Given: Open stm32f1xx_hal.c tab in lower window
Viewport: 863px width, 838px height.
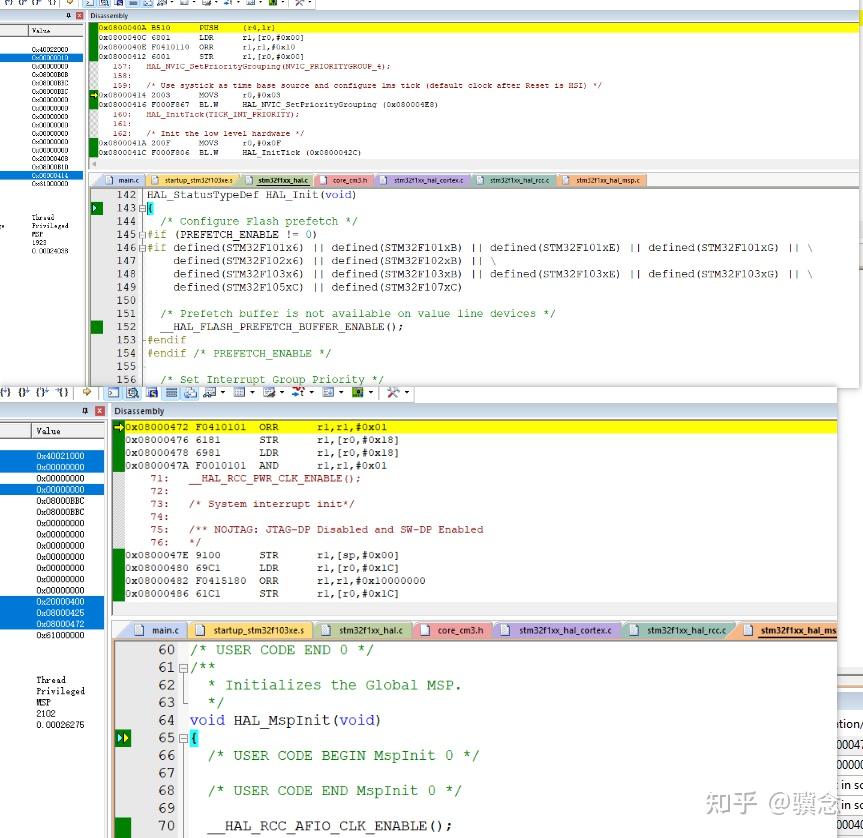Looking at the screenshot, I should pyautogui.click(x=363, y=631).
